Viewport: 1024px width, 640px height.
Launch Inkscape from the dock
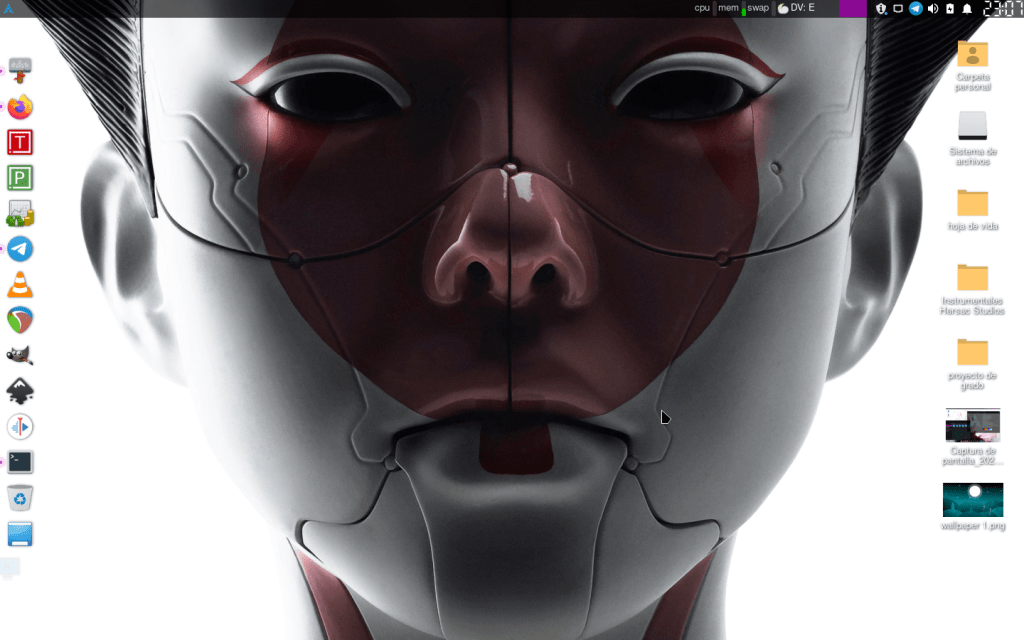pos(20,391)
